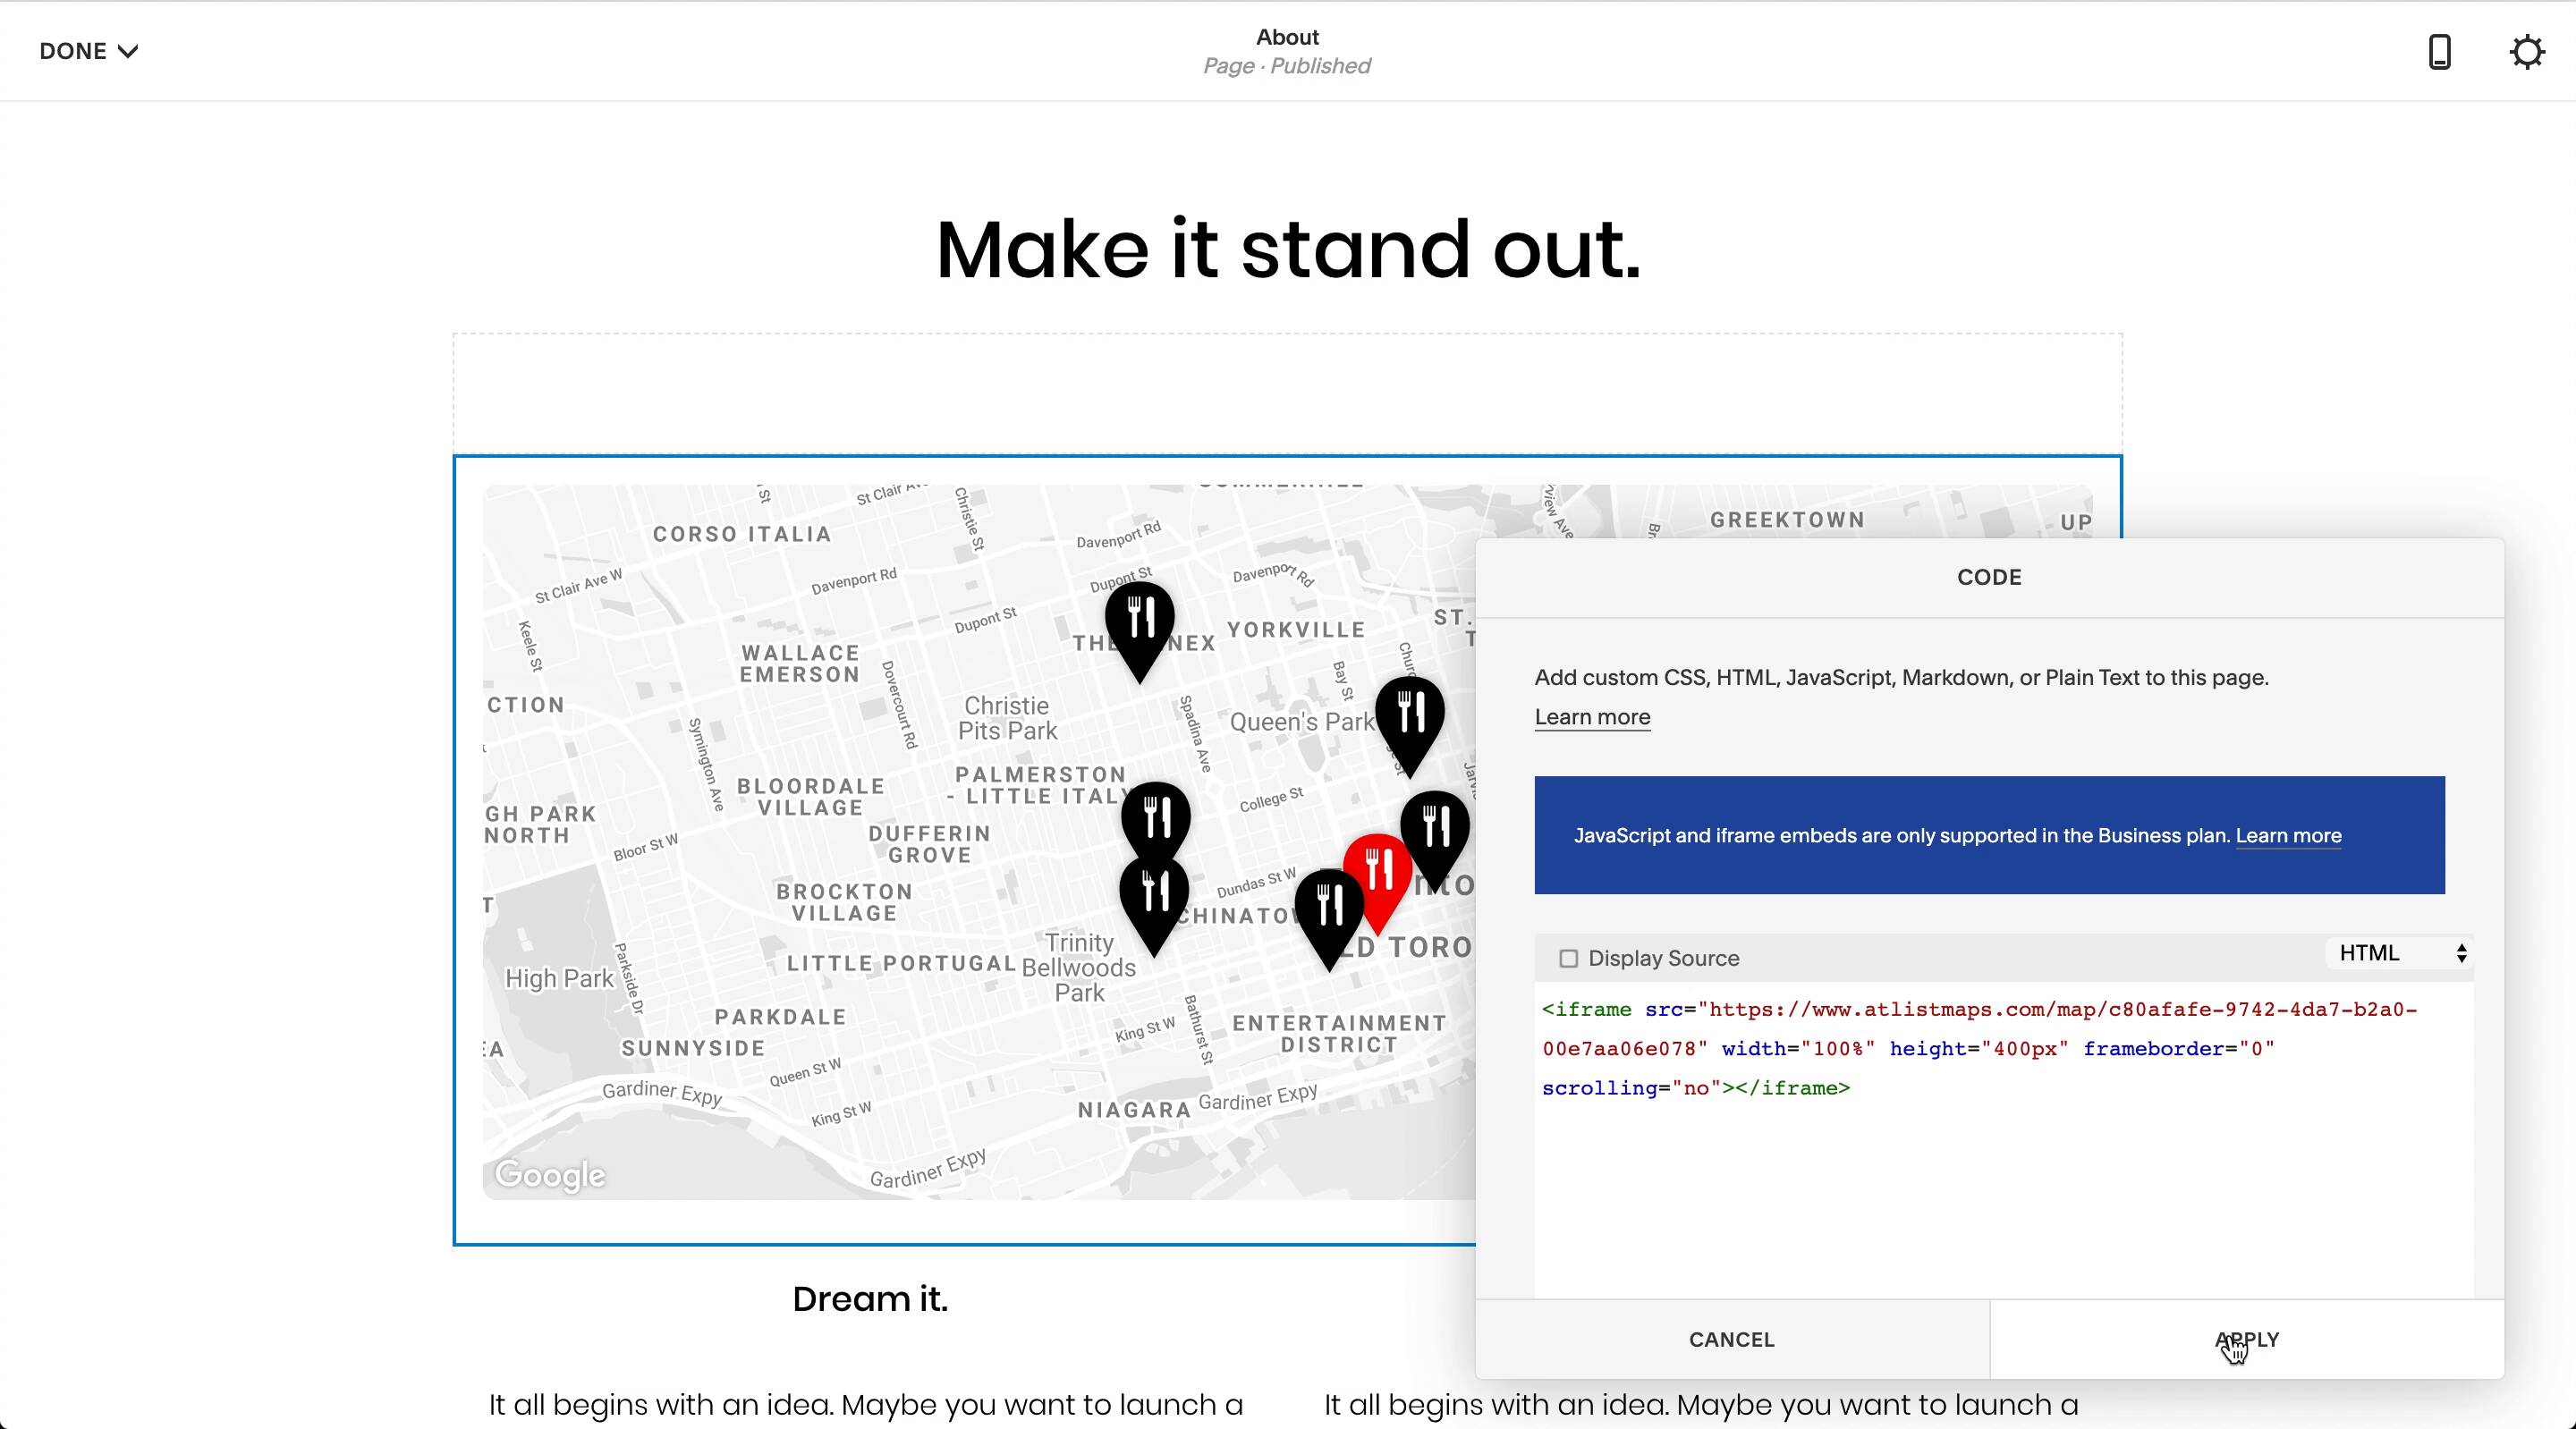
Task: Click the Make it stand out heading
Action: click(1288, 250)
